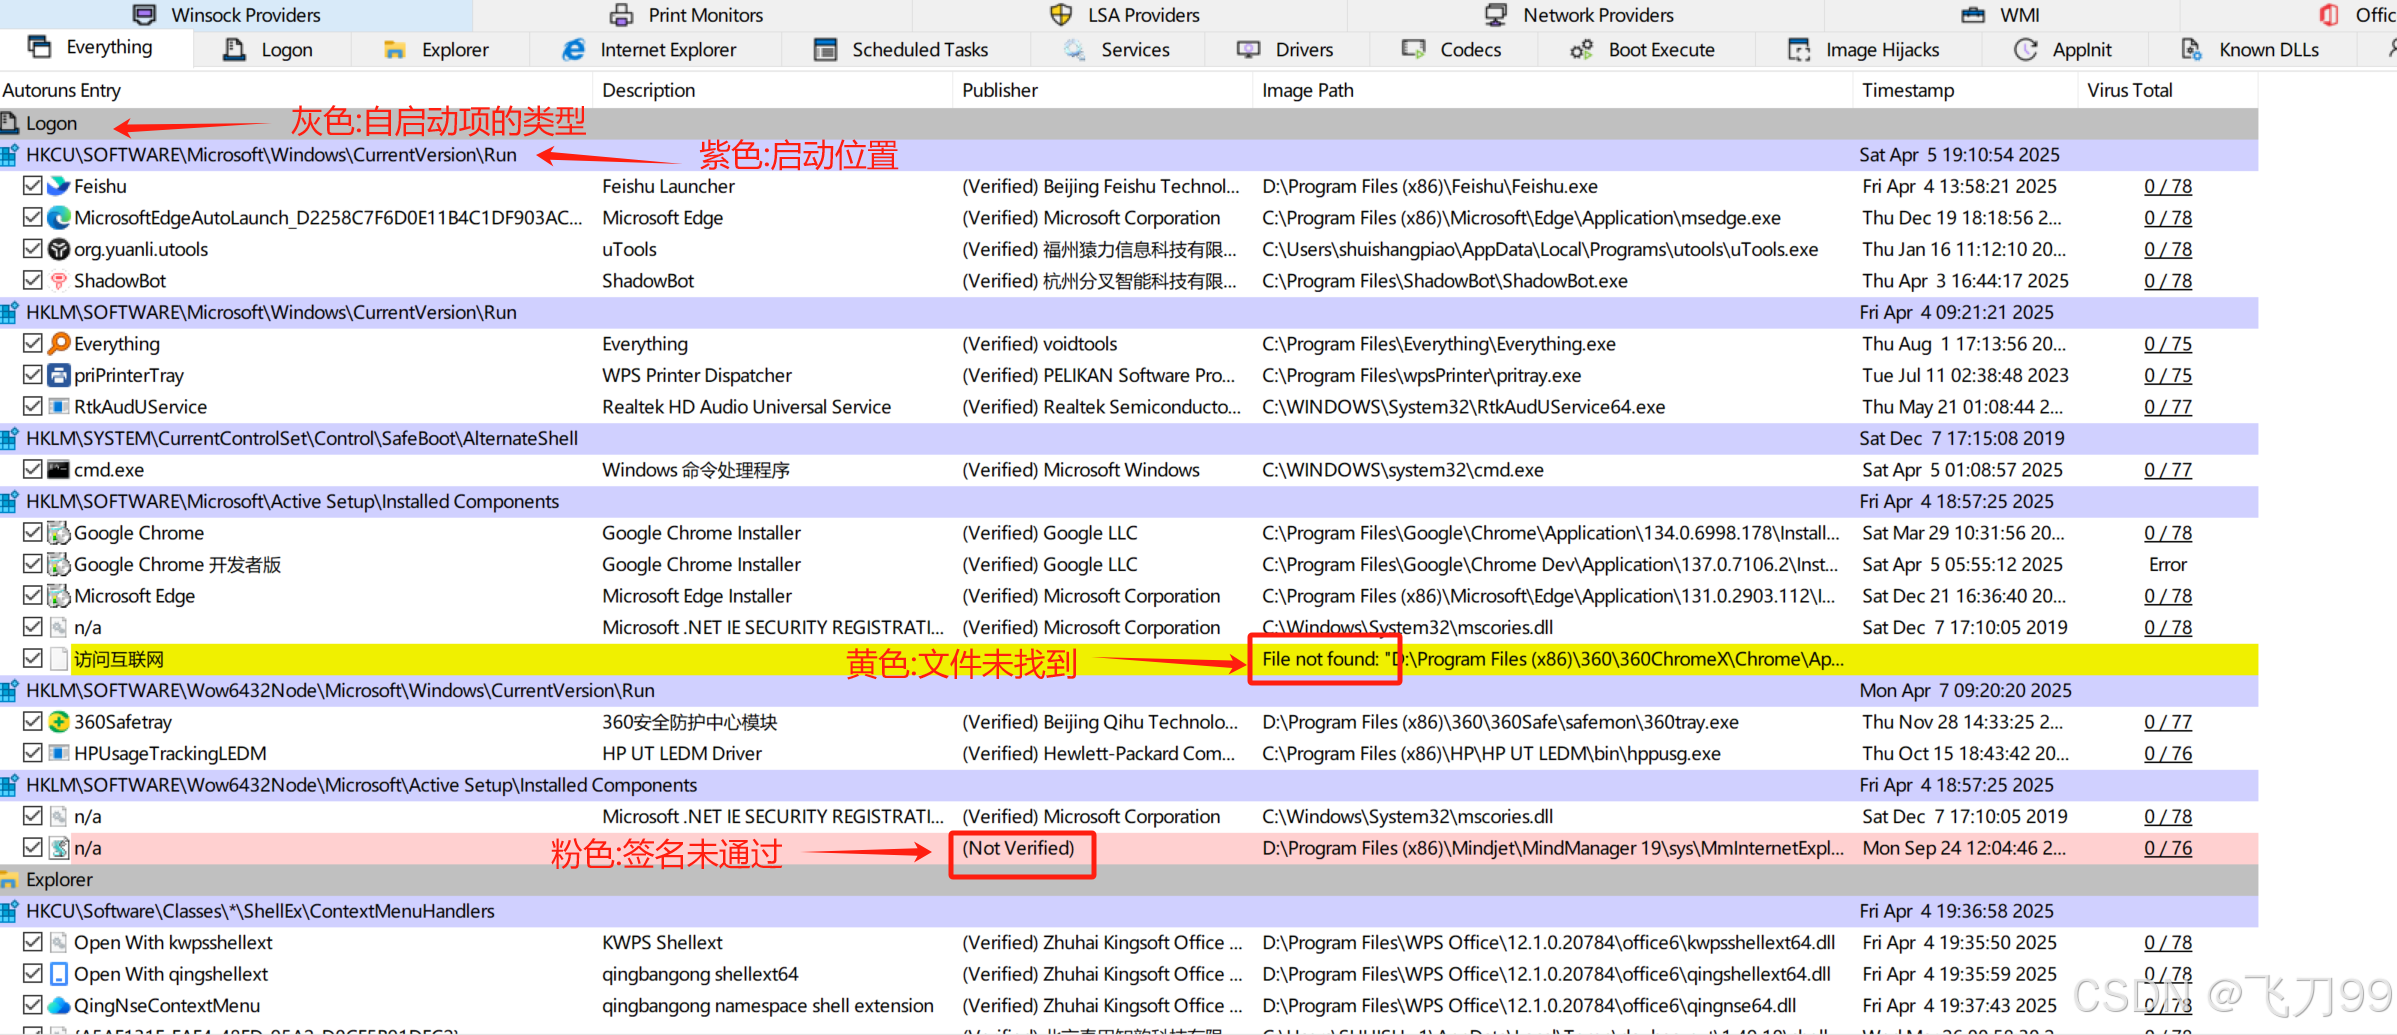Sort by the Autoruns Entry column header
Image resolution: width=2397 pixels, height=1035 pixels.
coord(298,90)
